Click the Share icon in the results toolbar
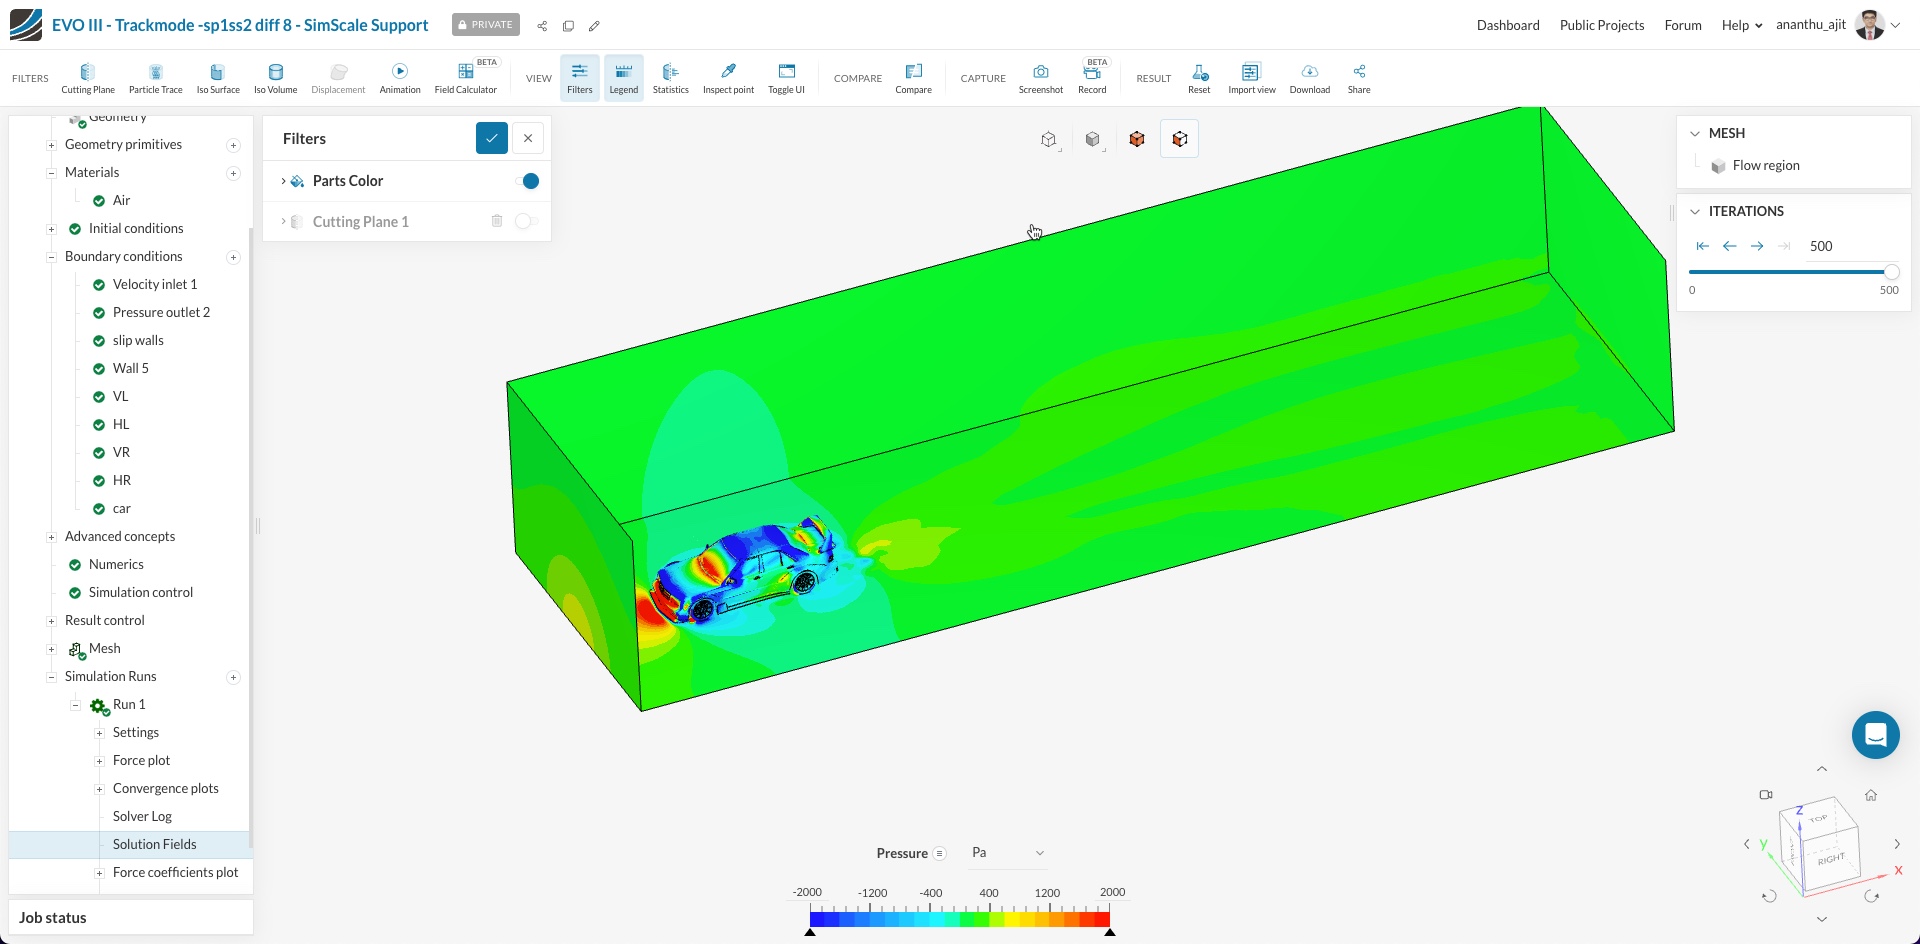The image size is (1920, 944). pos(1359,78)
